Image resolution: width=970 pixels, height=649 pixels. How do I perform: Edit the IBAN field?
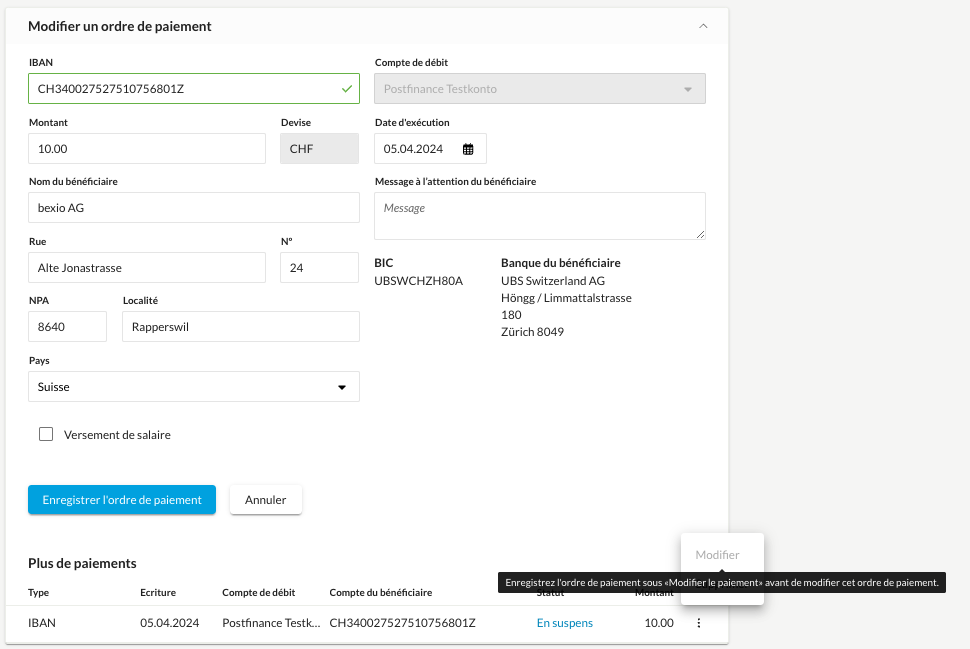click(x=194, y=88)
